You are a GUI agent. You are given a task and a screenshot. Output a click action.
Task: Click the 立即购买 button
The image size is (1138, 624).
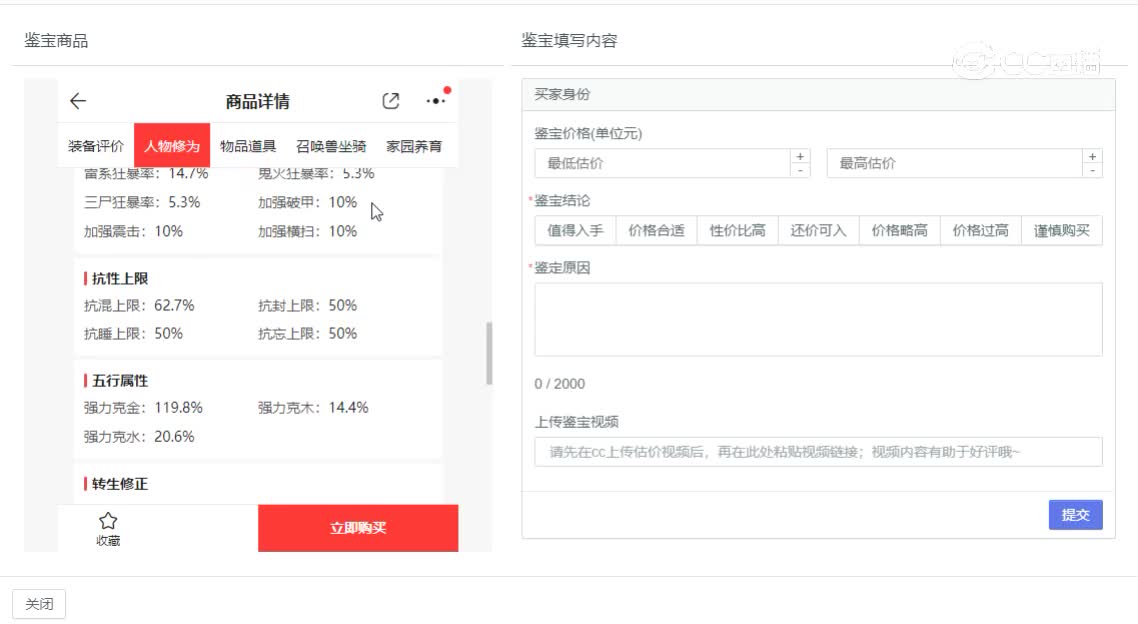coord(358,527)
